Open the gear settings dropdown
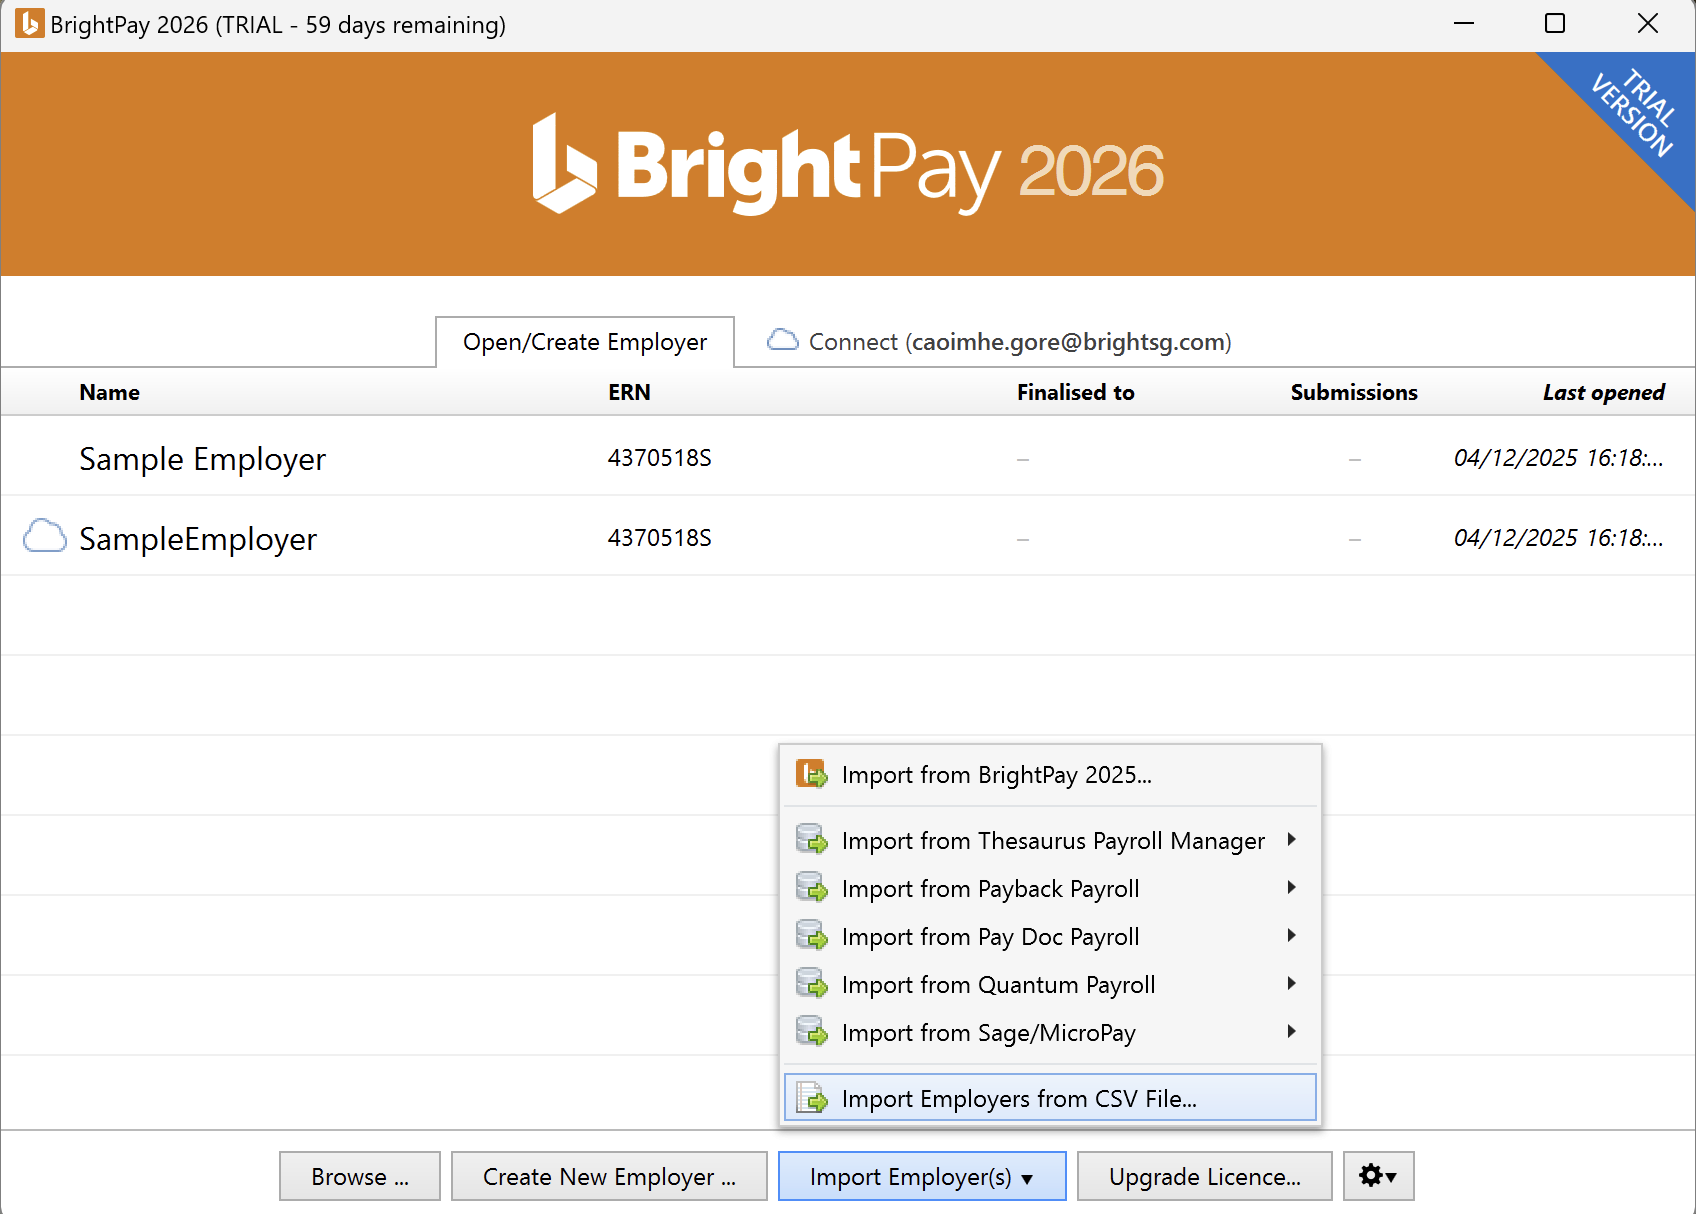The height and width of the screenshot is (1214, 1696). pos(1377,1176)
